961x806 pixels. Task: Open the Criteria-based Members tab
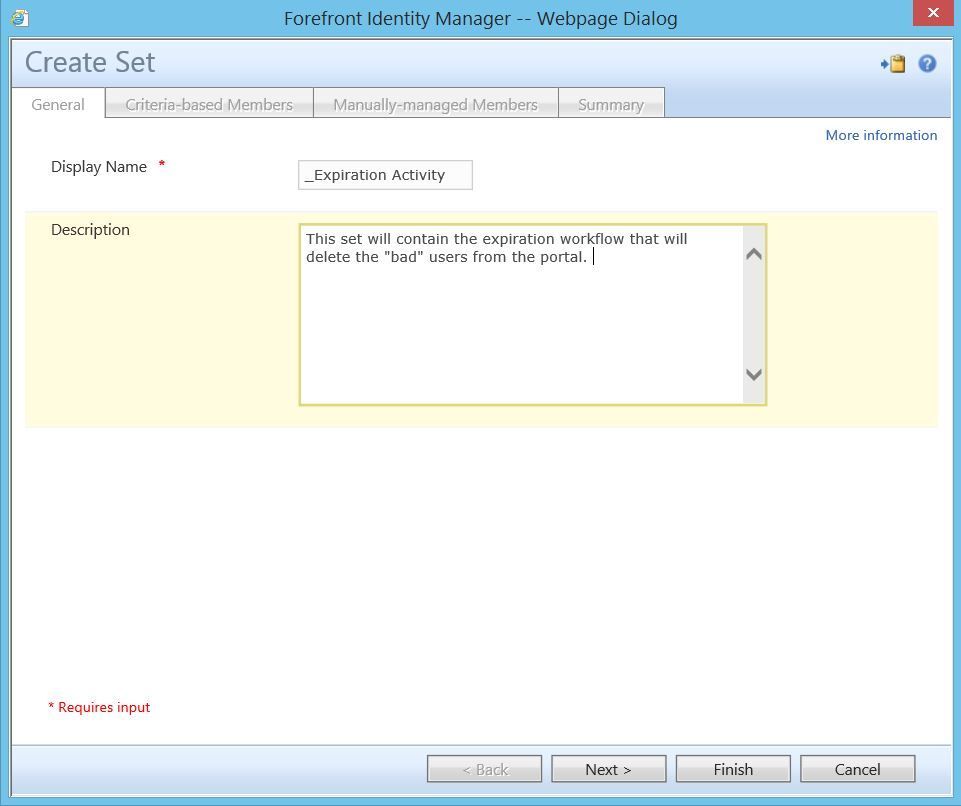click(x=209, y=104)
